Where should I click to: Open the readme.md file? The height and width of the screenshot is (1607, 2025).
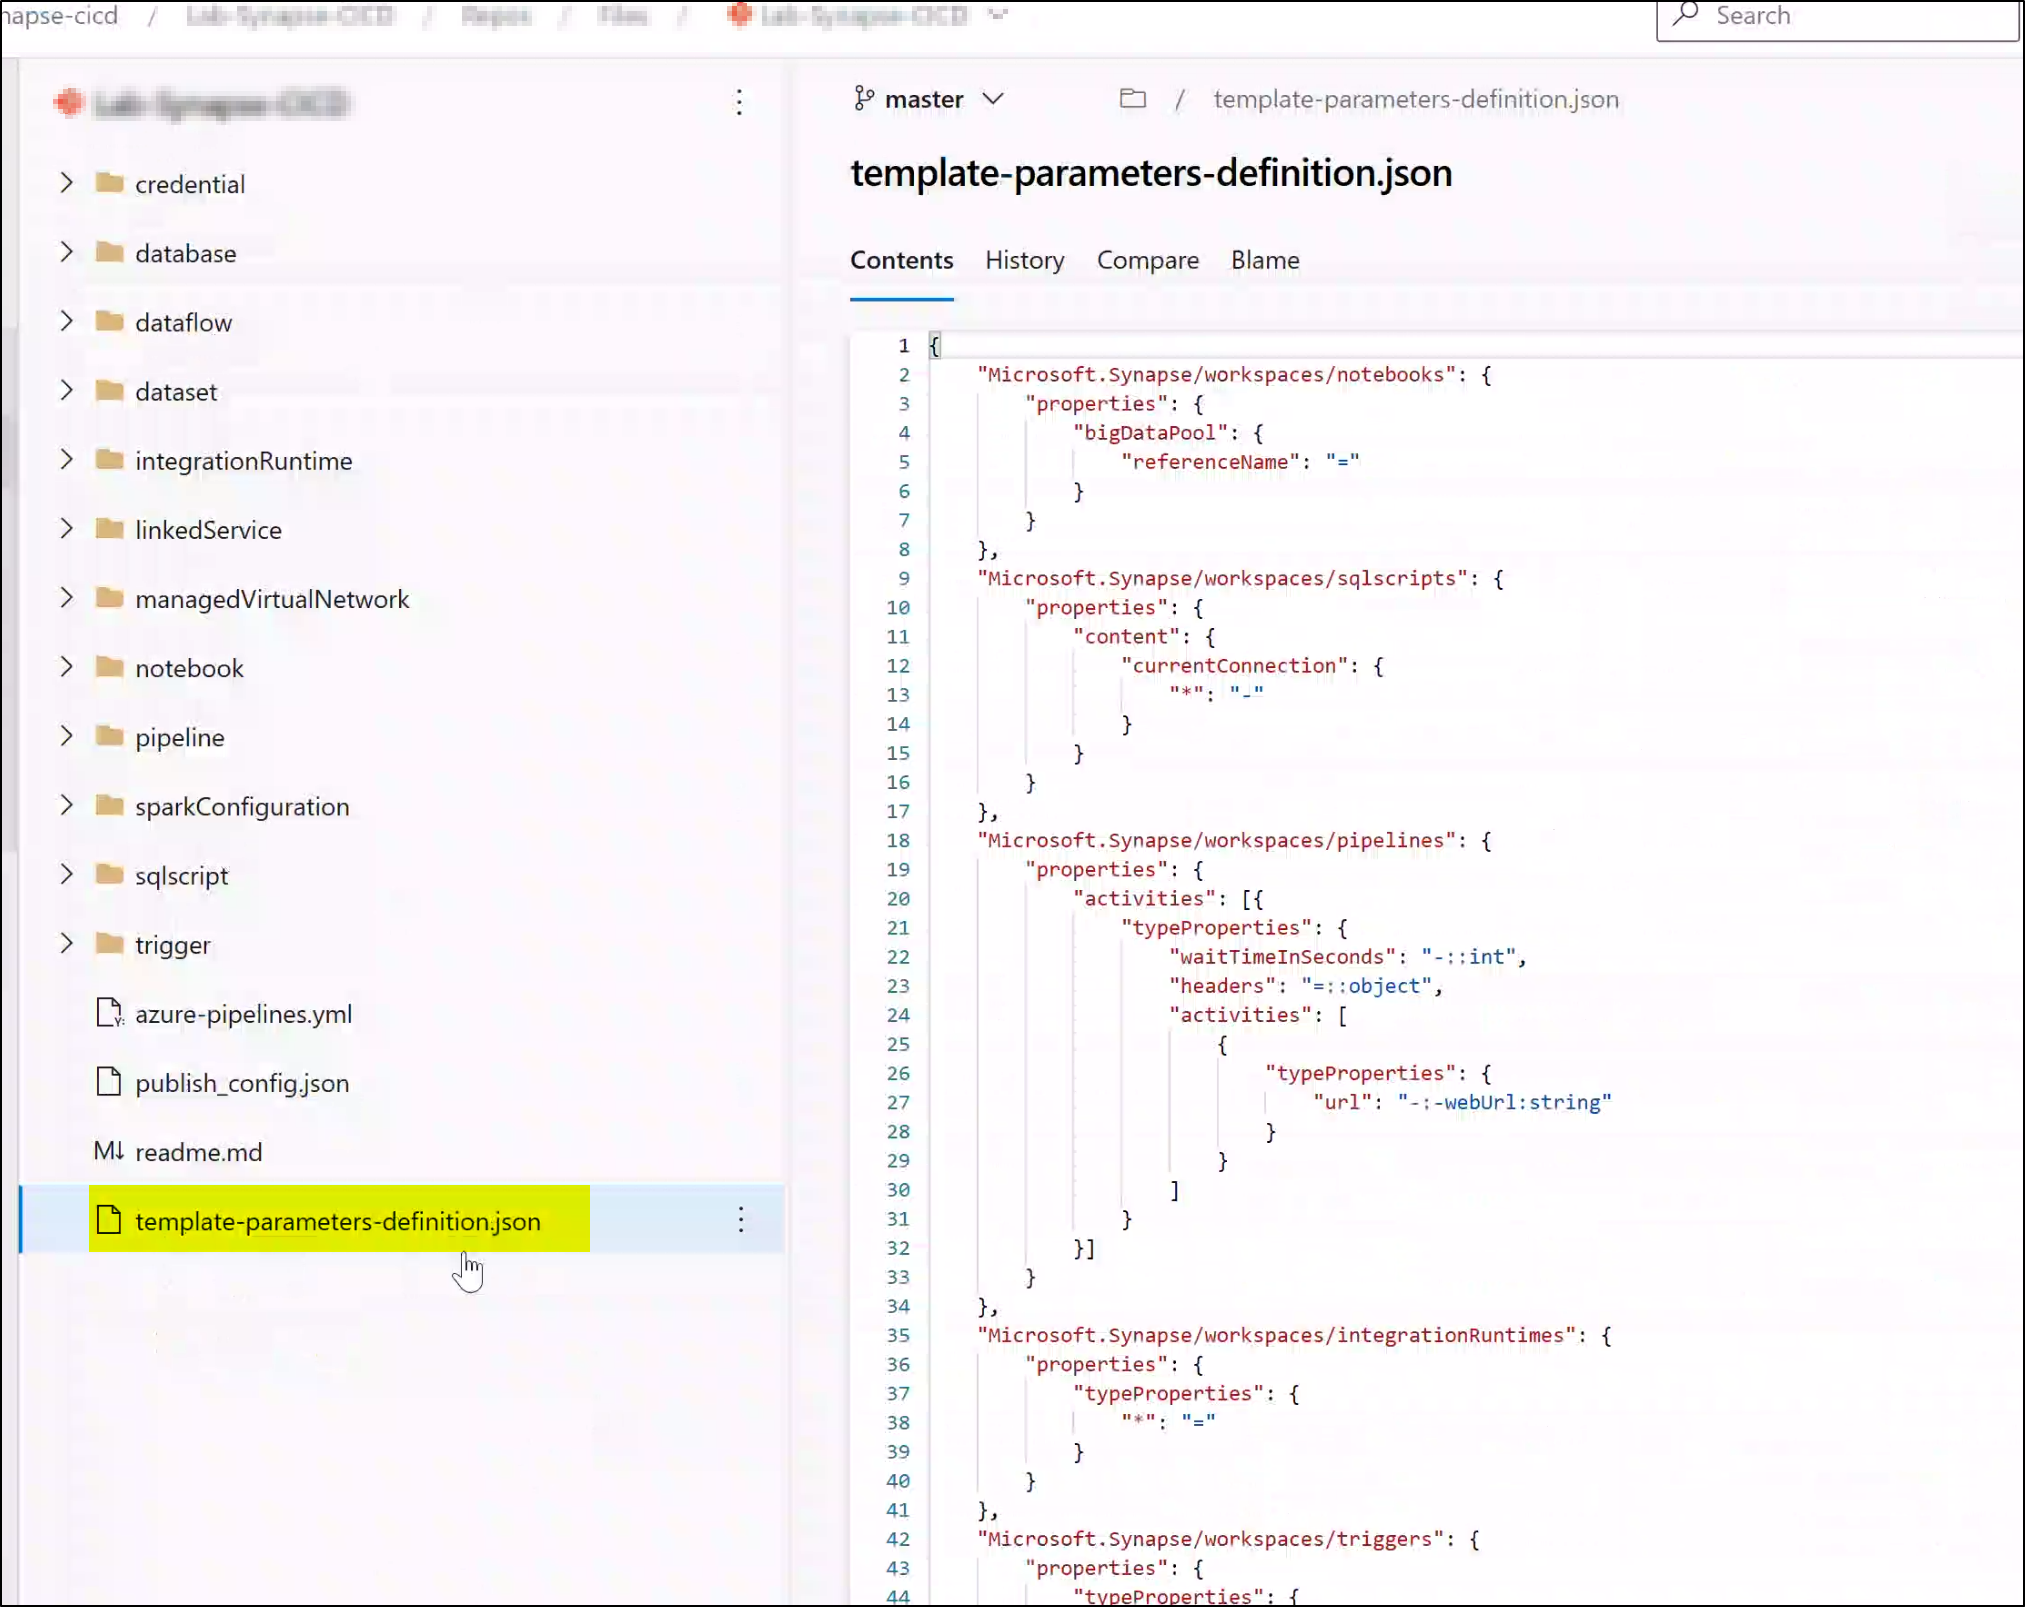tap(199, 1150)
